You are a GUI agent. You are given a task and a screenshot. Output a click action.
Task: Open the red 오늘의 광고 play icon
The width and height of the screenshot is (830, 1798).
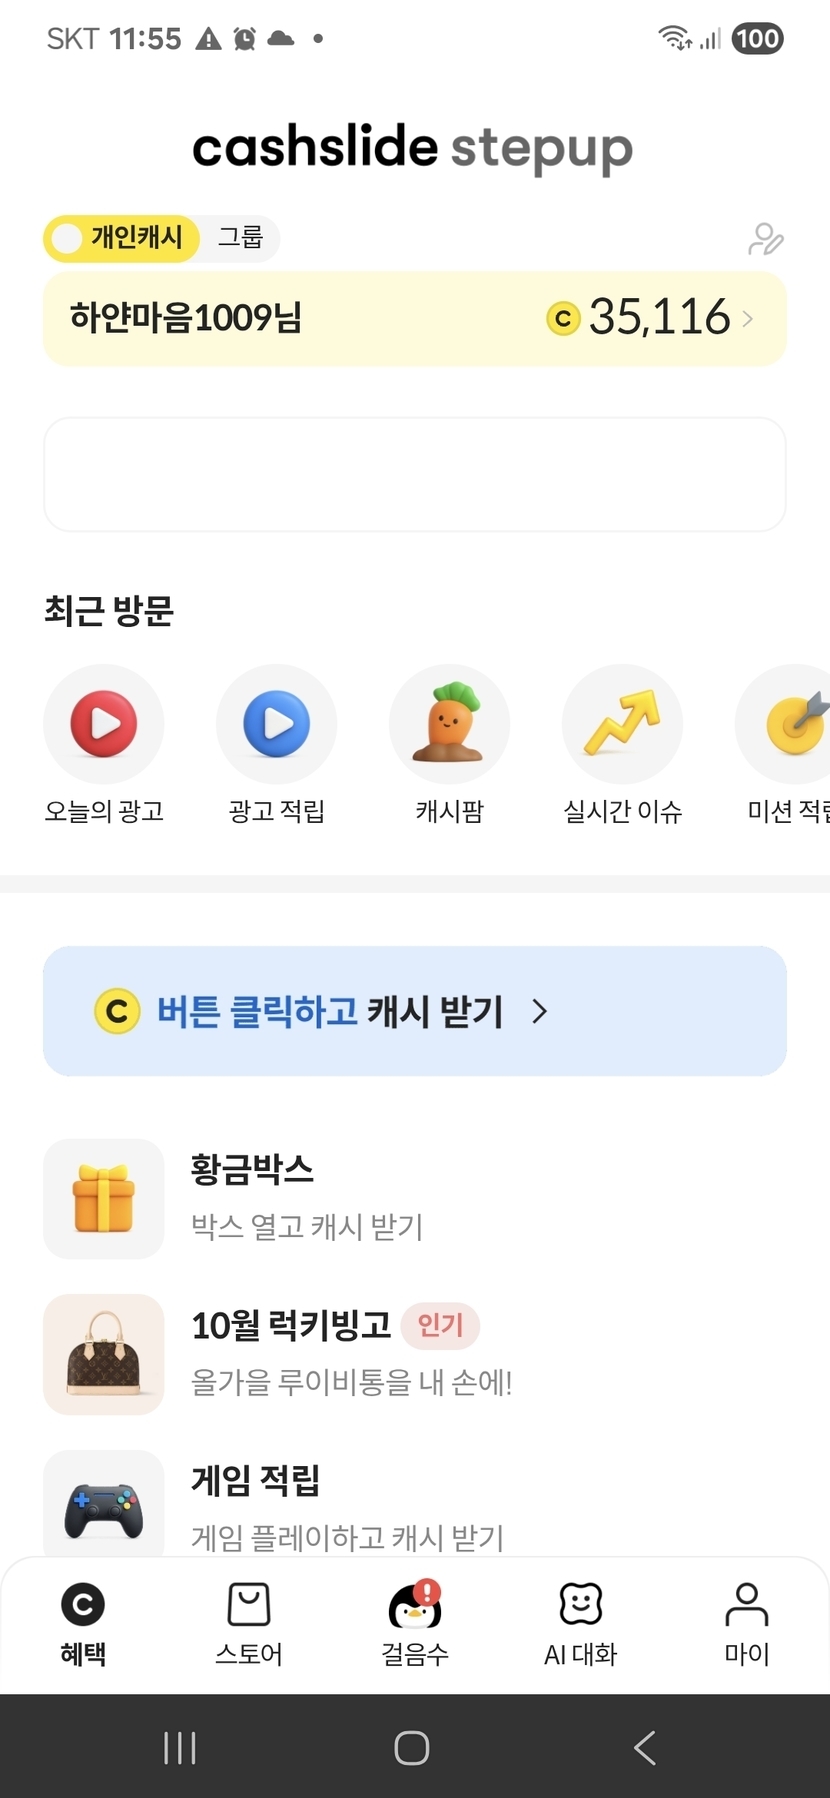[x=103, y=723]
